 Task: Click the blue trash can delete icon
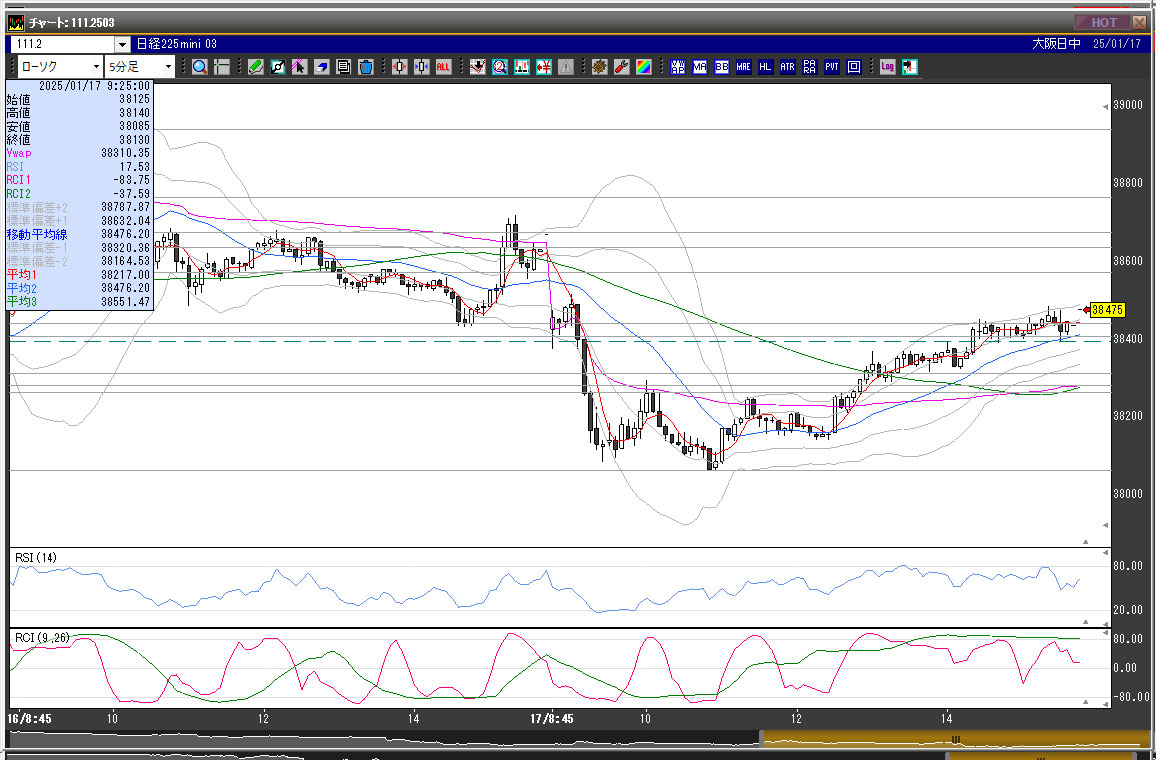[x=366, y=67]
